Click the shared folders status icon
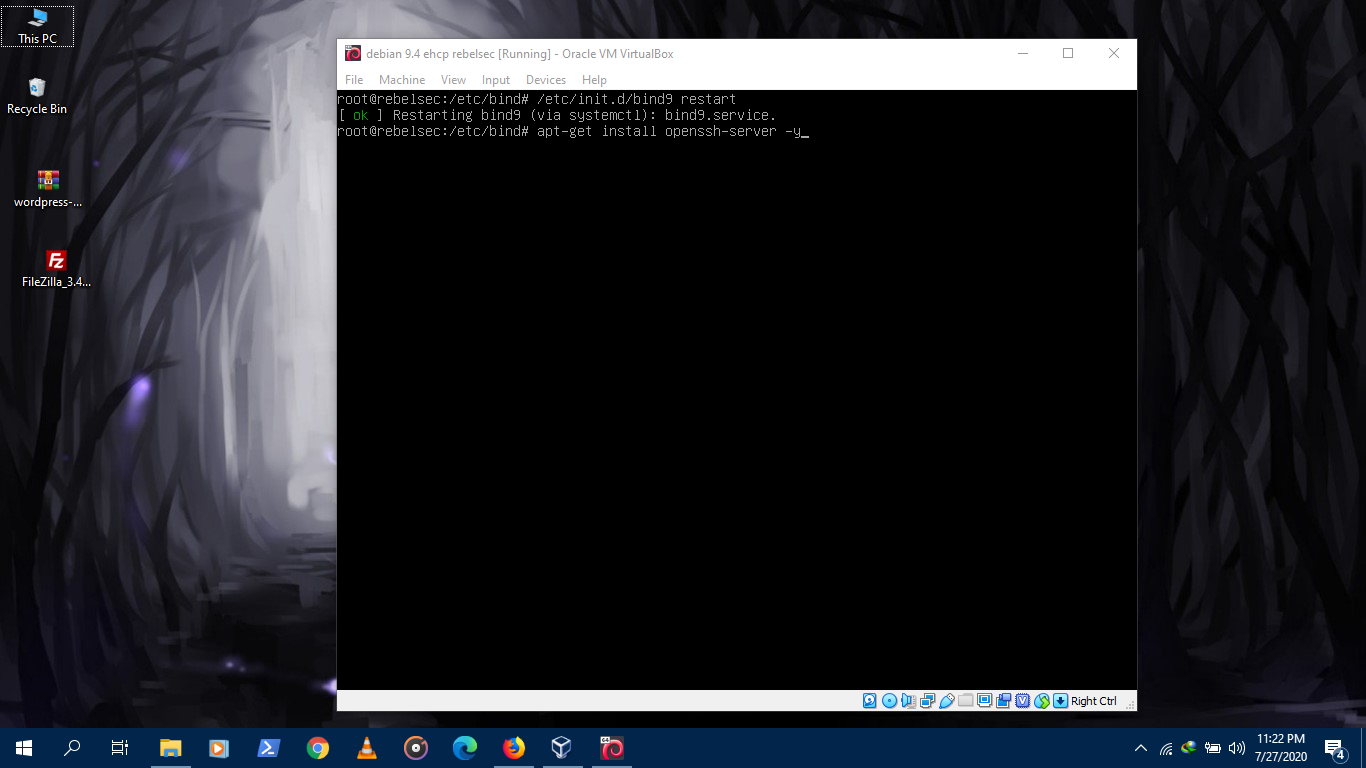 pos(965,700)
